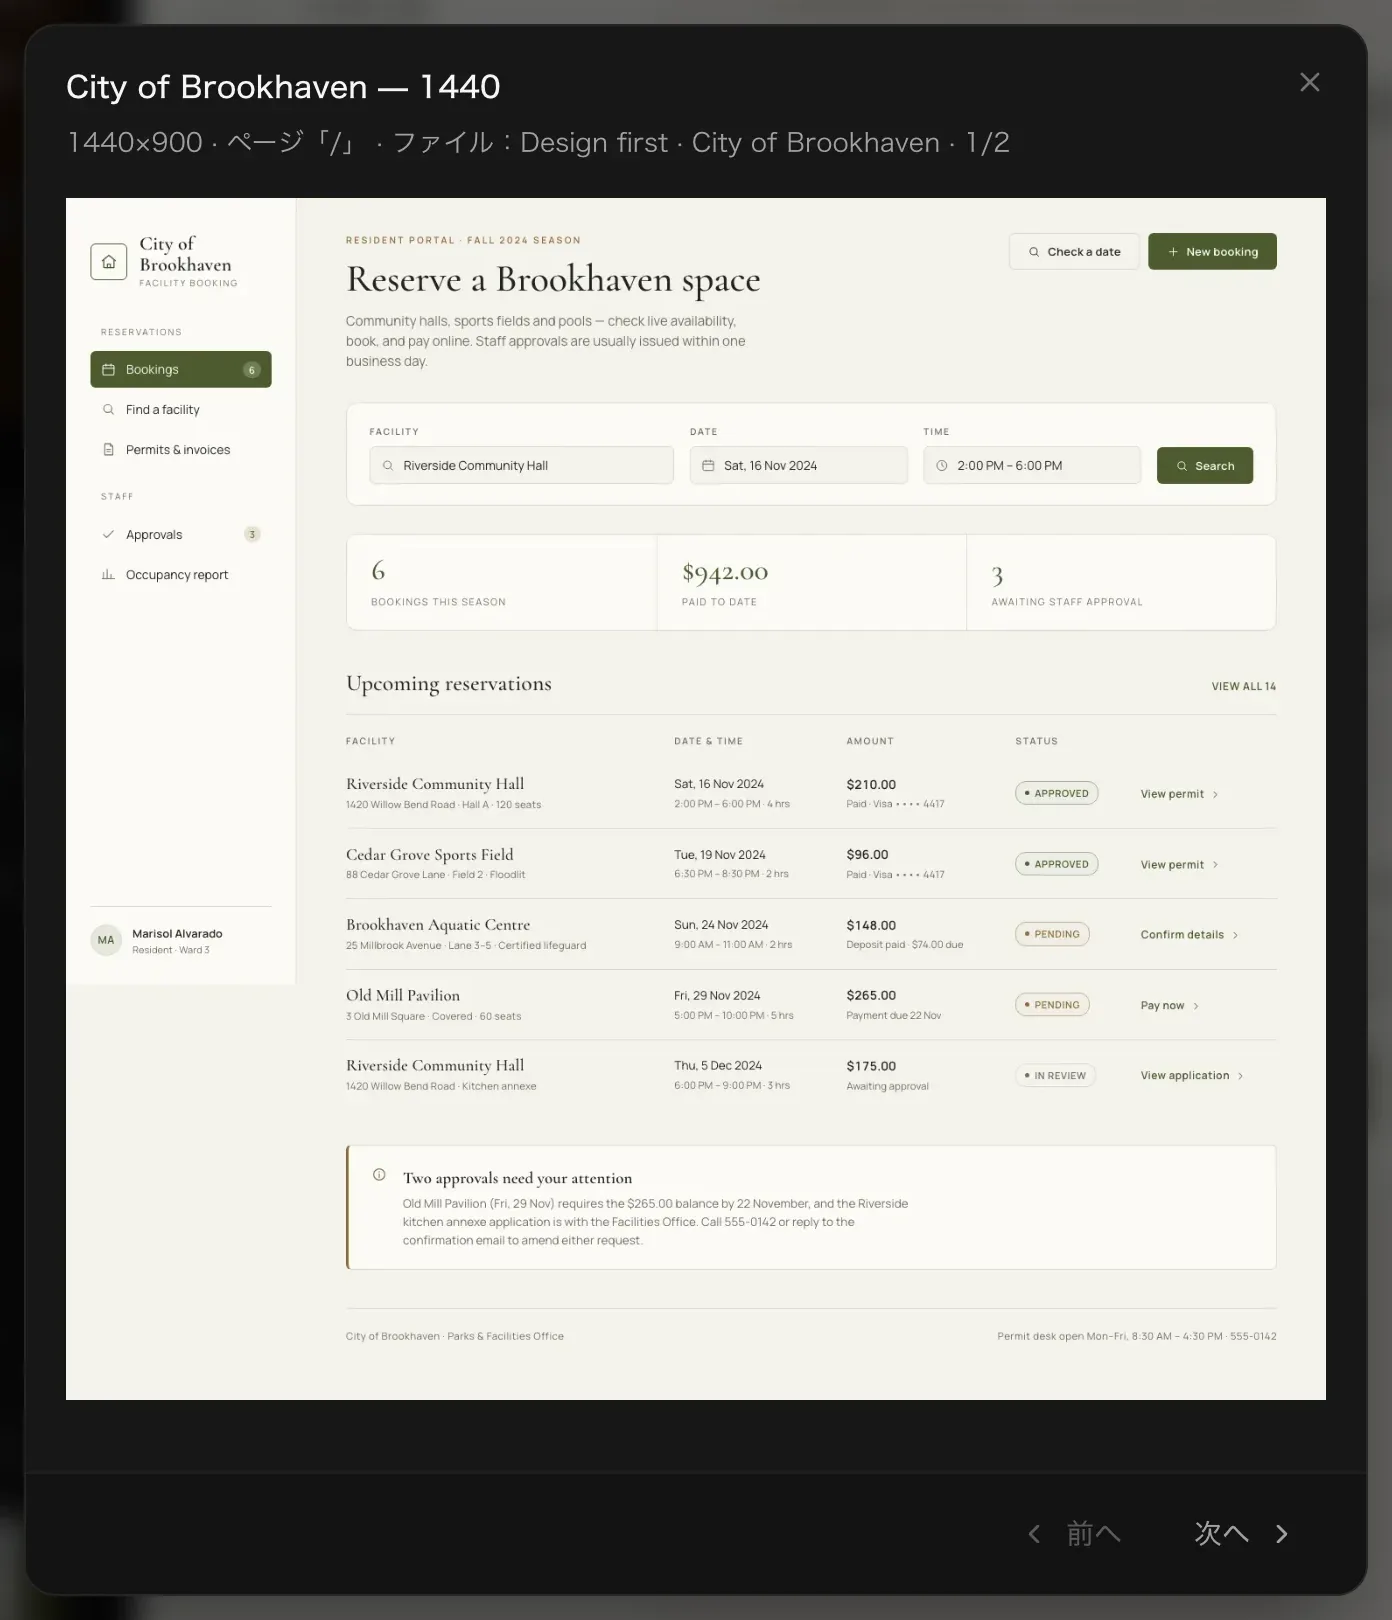Click the calendar icon in the Bookings item
This screenshot has height=1620, width=1392.
pos(109,370)
